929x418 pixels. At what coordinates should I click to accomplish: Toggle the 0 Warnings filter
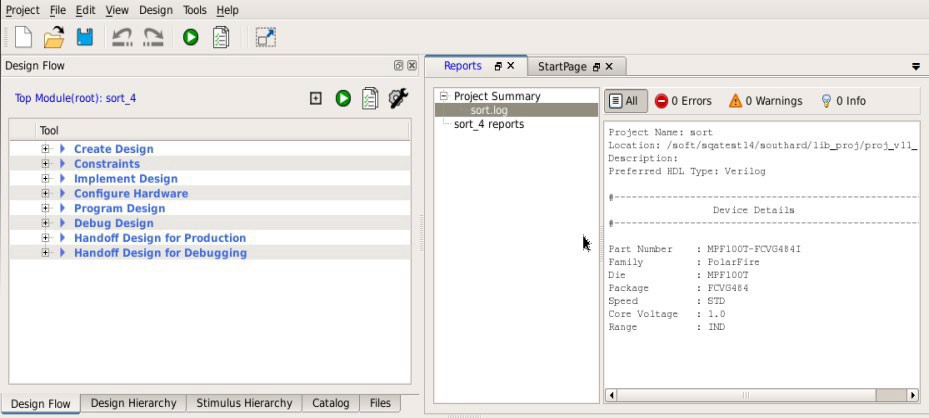tap(765, 101)
